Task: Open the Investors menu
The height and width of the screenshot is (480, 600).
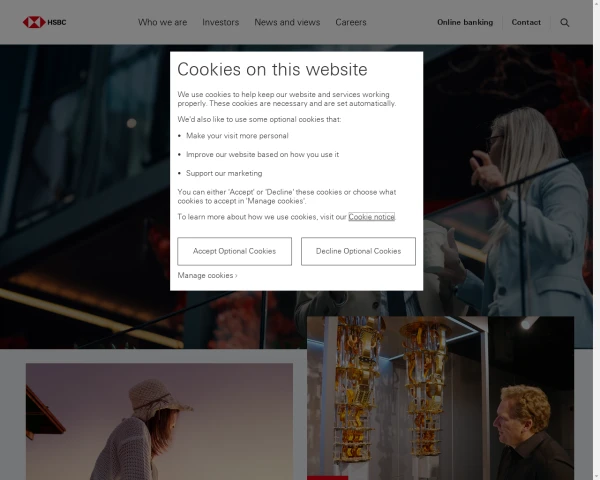Action: coord(220,22)
